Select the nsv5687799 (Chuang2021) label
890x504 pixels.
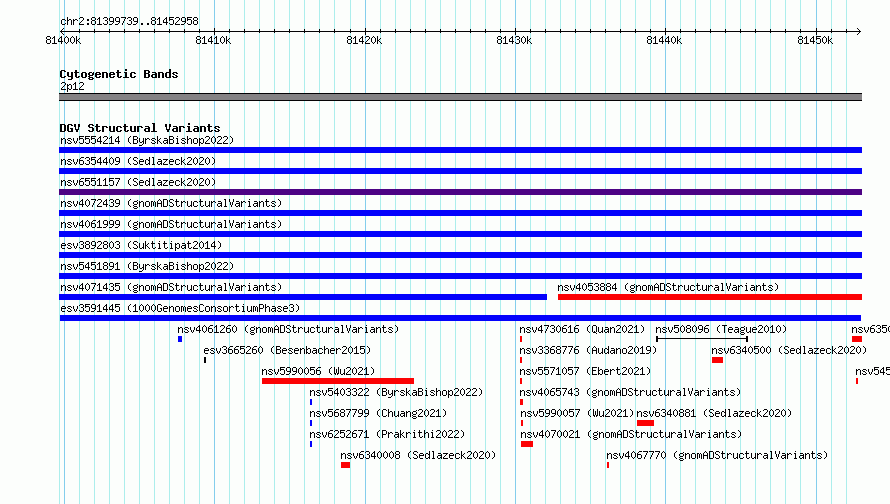pos(378,413)
